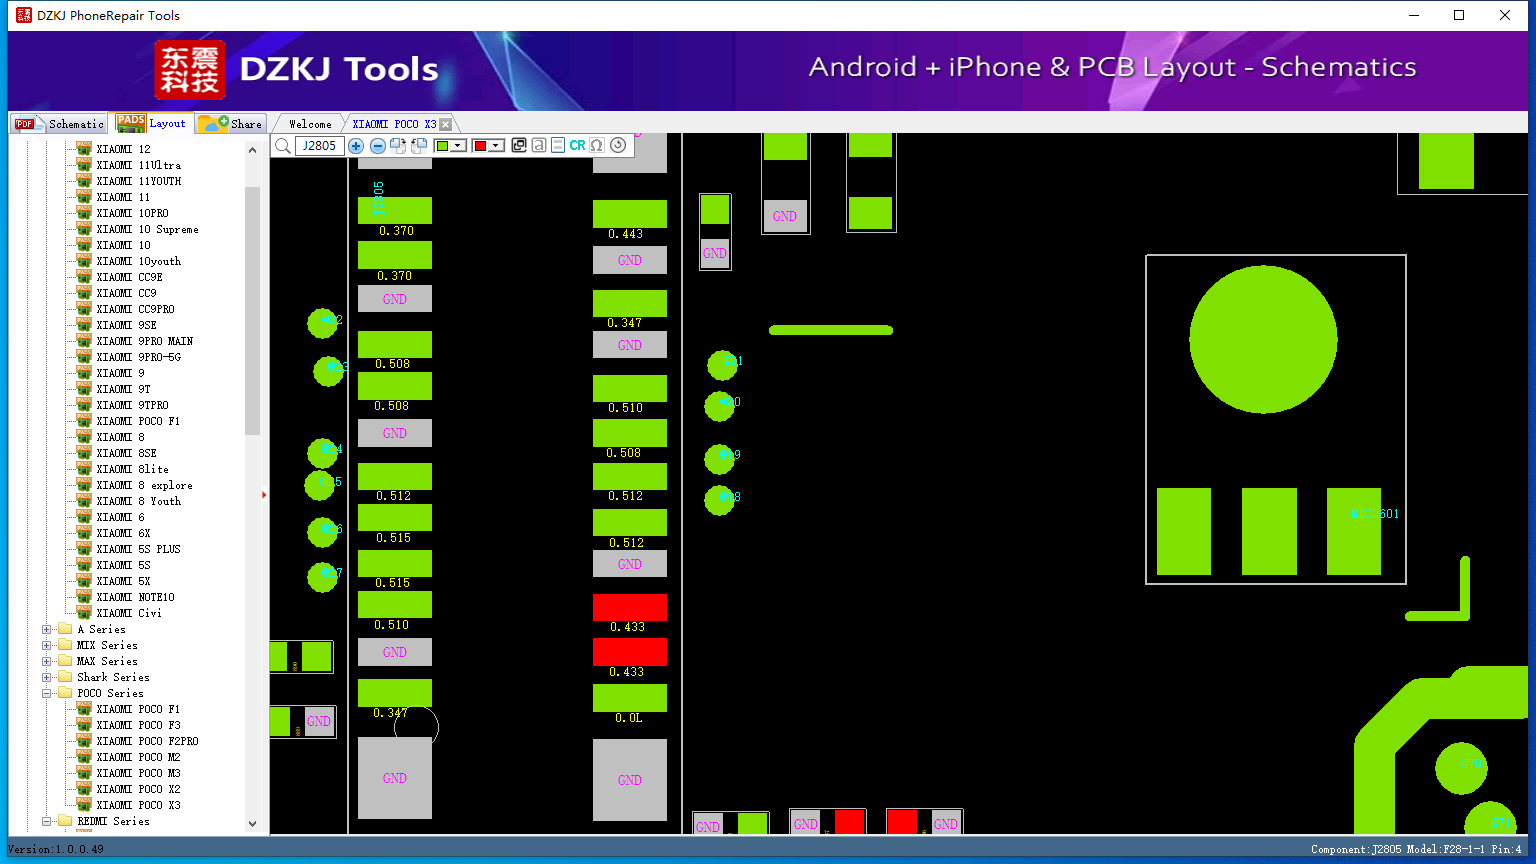The height and width of the screenshot is (864, 1536).
Task: Toggle the cyan CR icon
Action: tap(578, 146)
